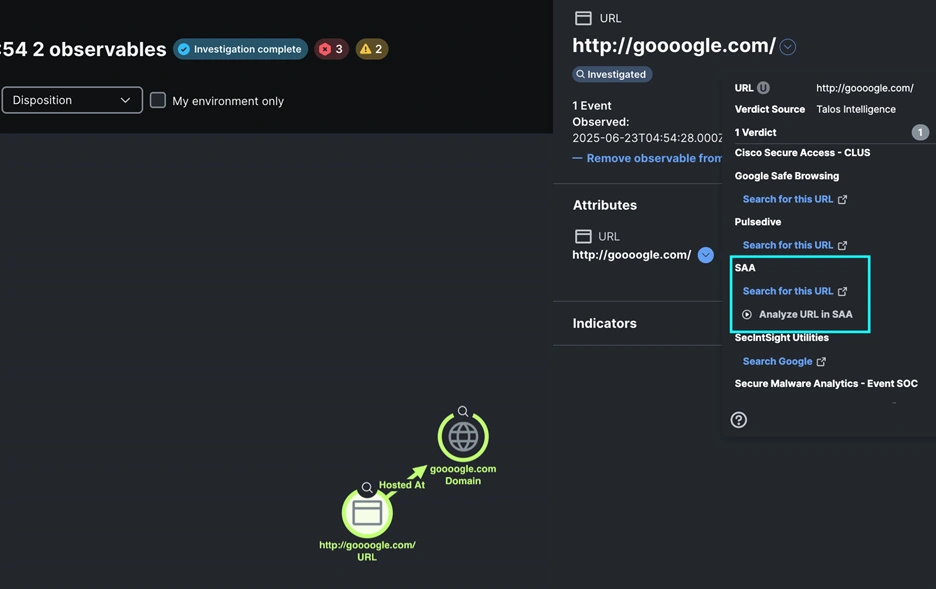The image size is (936, 589).
Task: Select the Secure Malware Analytics - Event SOC entry
Action: [x=825, y=383]
